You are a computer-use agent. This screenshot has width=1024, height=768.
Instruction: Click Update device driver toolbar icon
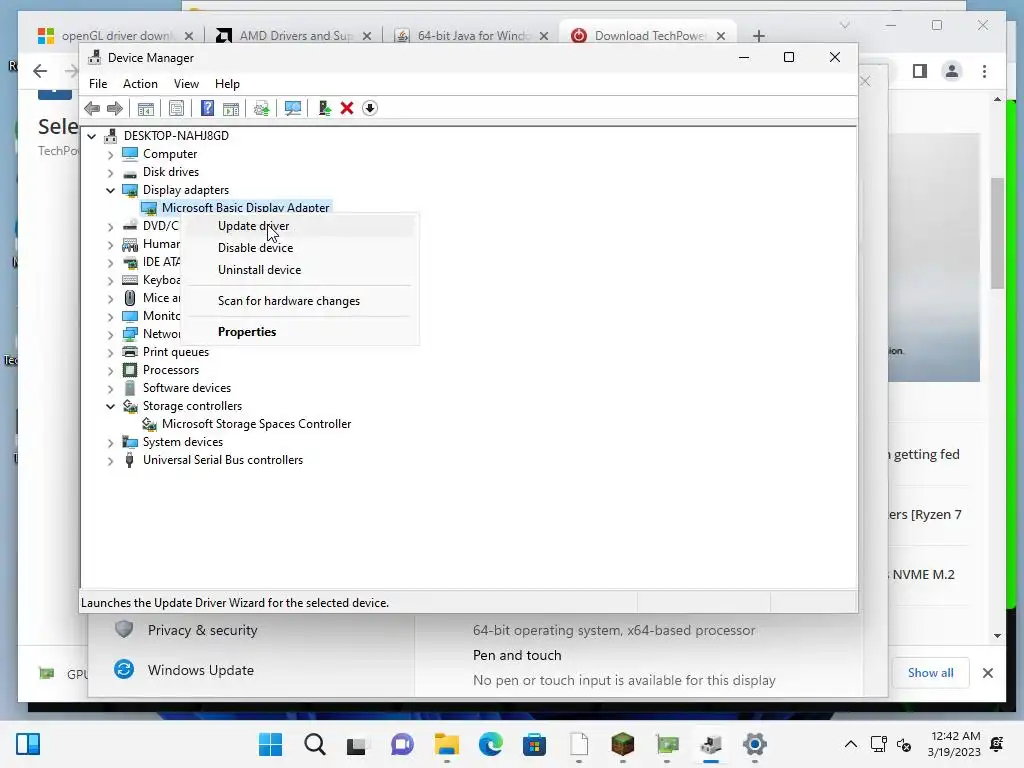tap(261, 108)
